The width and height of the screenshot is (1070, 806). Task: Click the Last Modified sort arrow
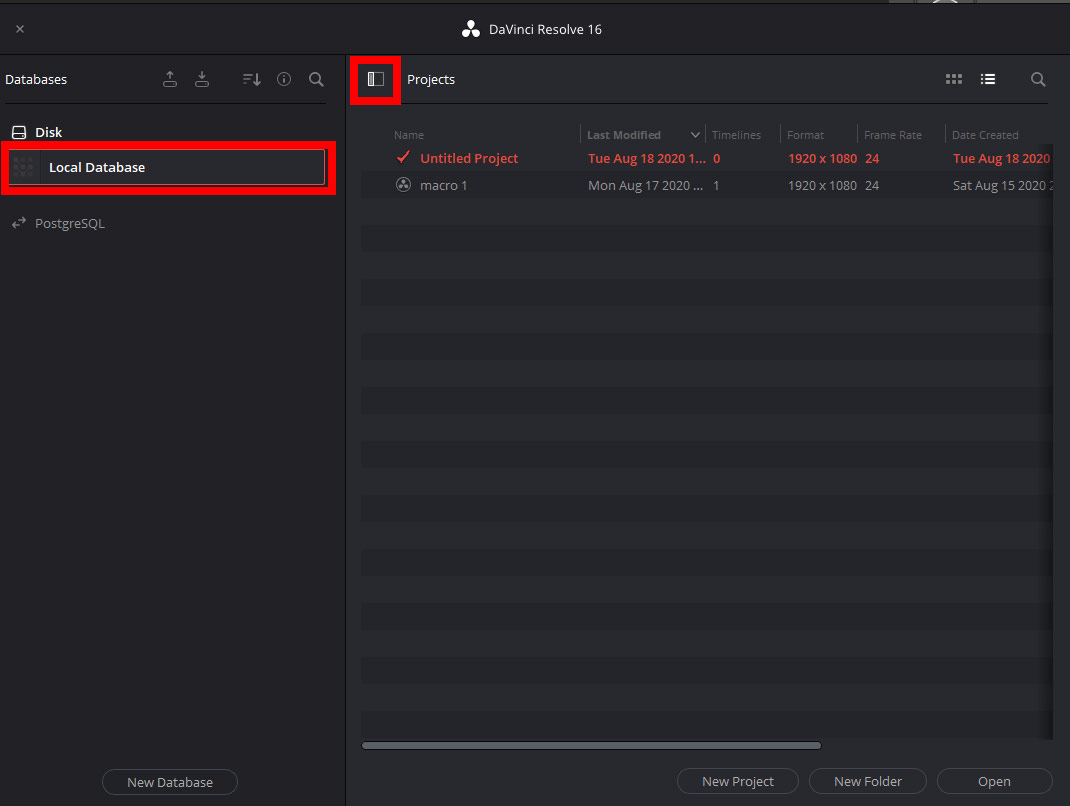(x=695, y=135)
